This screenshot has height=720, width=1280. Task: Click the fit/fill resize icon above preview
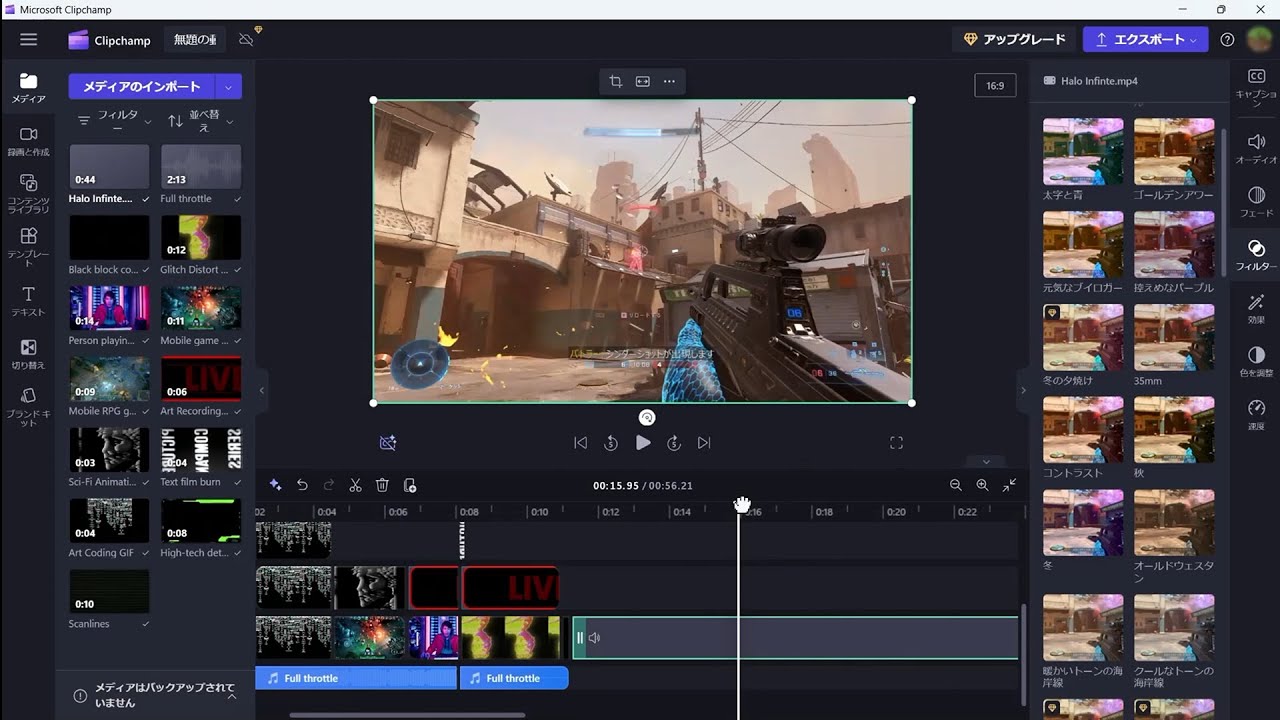[643, 81]
